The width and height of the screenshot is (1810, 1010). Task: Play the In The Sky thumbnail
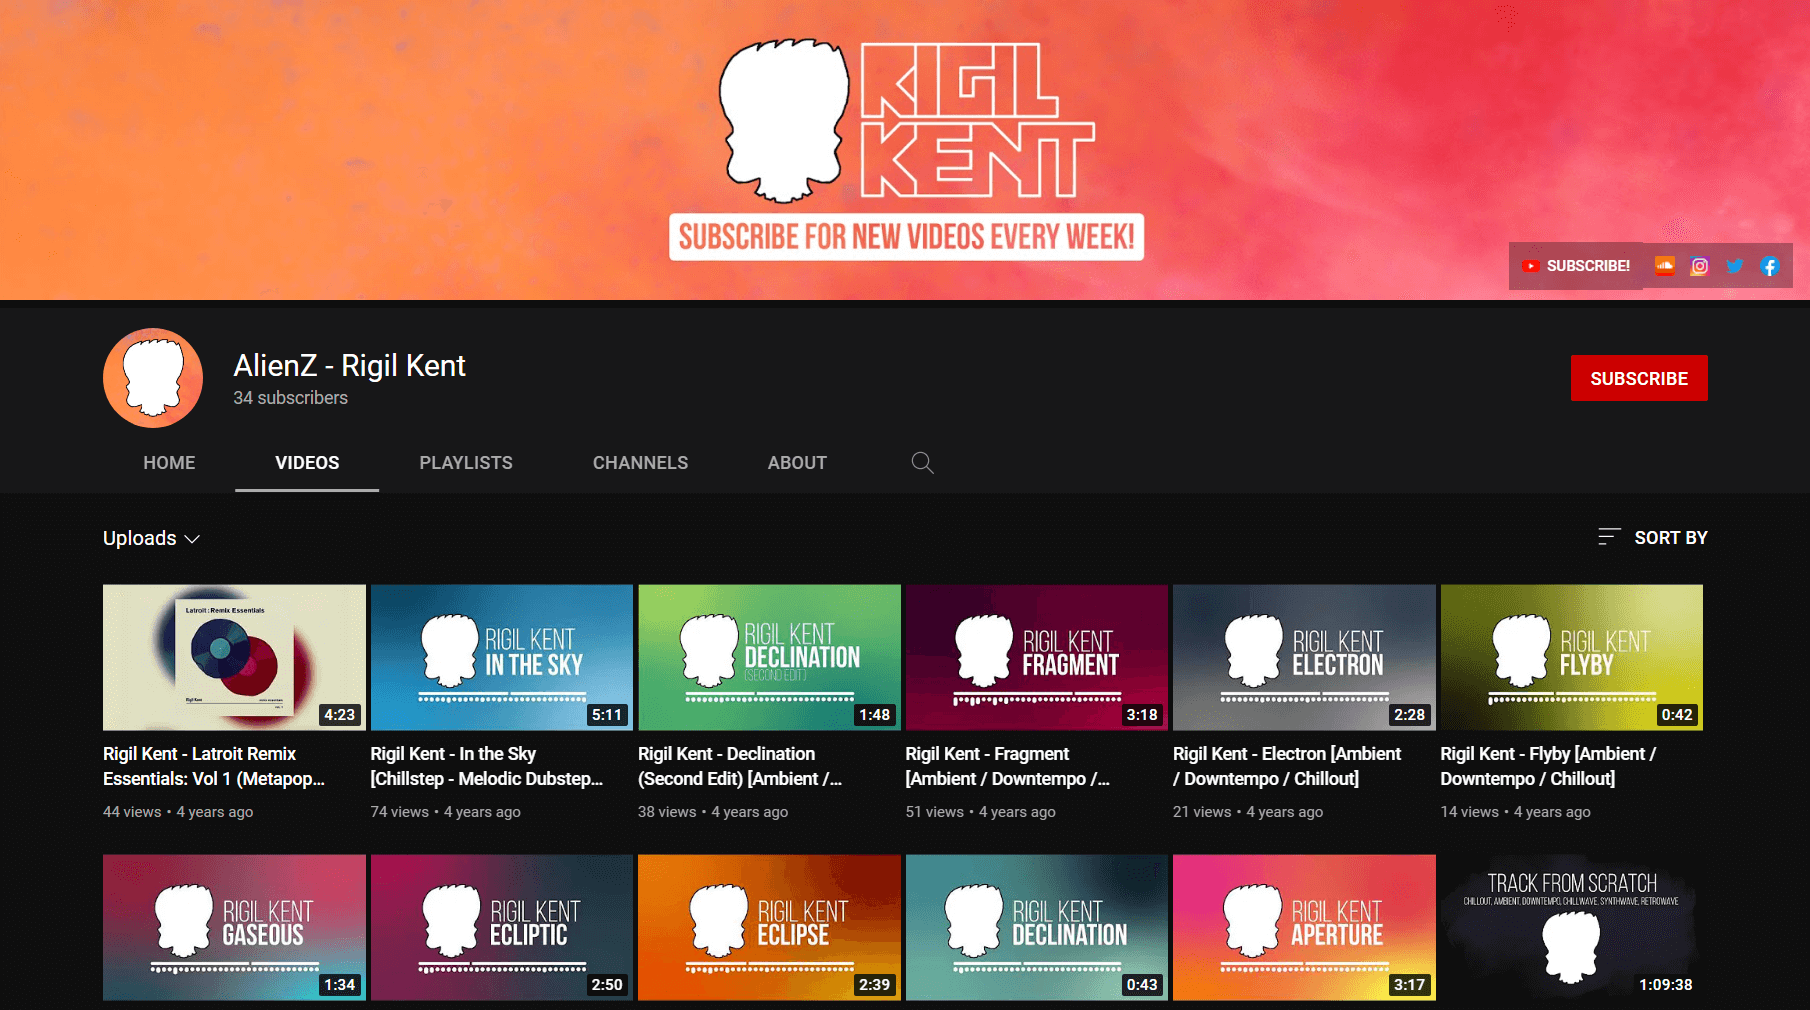[502, 657]
